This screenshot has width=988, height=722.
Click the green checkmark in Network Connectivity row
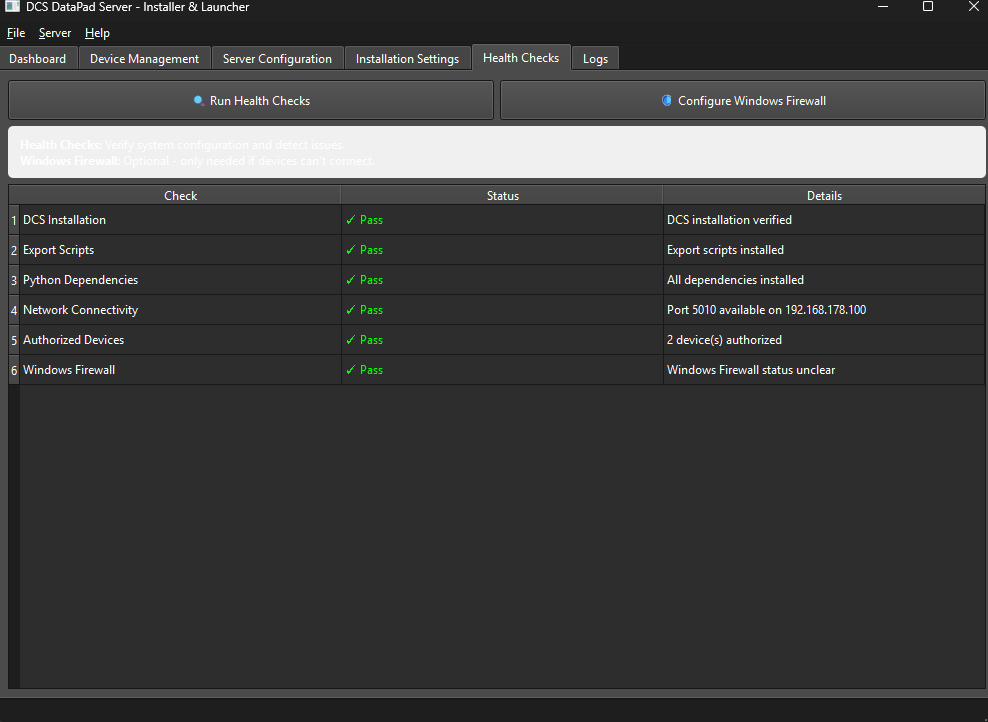point(351,310)
